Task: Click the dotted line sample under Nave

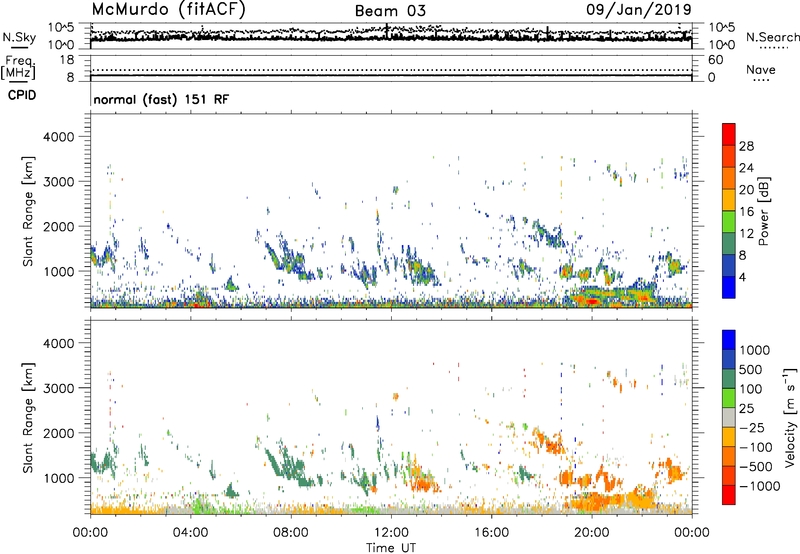Action: 761,81
